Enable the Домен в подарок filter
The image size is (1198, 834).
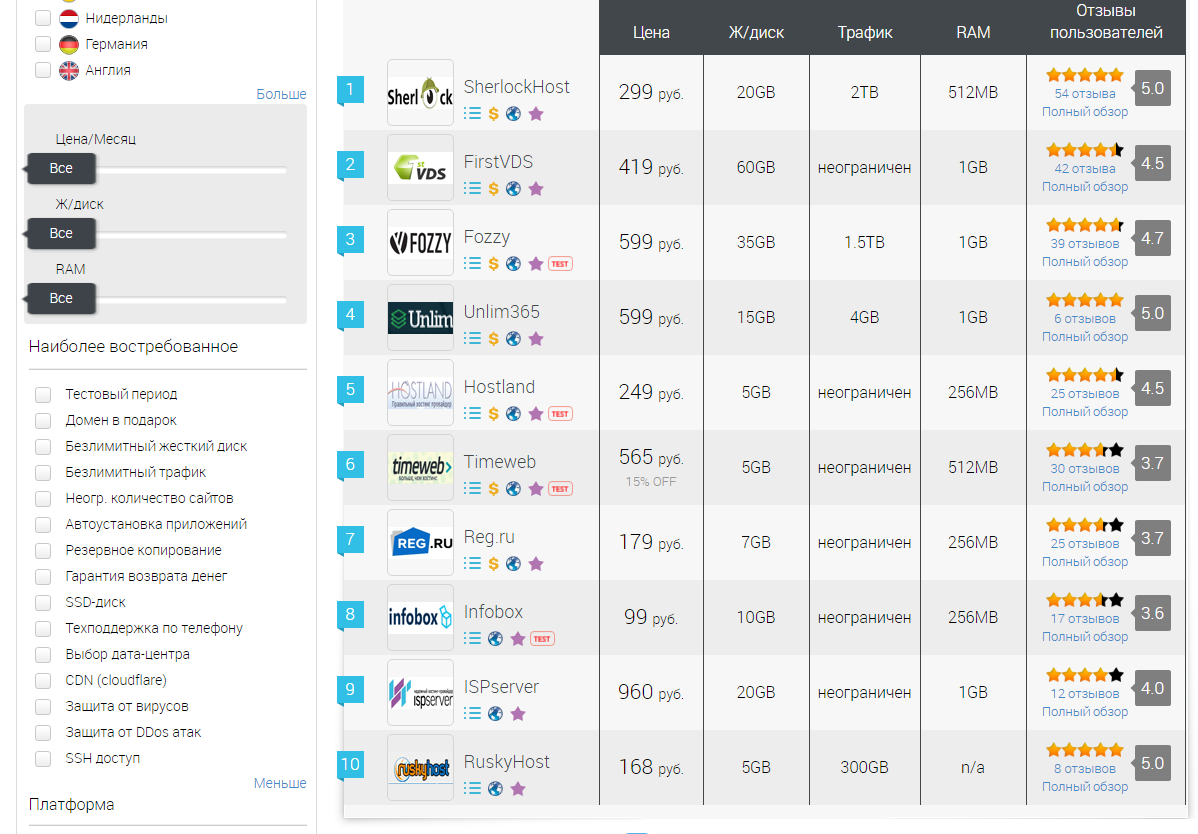[43, 420]
